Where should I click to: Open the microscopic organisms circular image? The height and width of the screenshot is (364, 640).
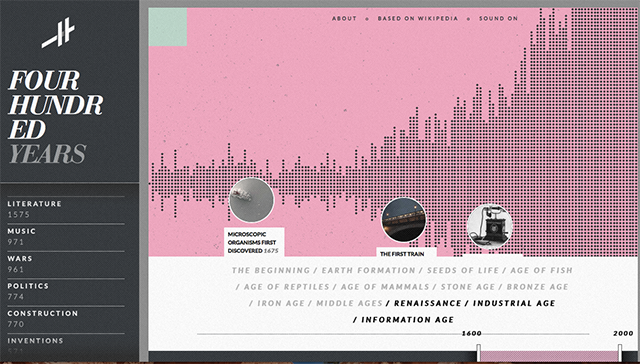[251, 200]
